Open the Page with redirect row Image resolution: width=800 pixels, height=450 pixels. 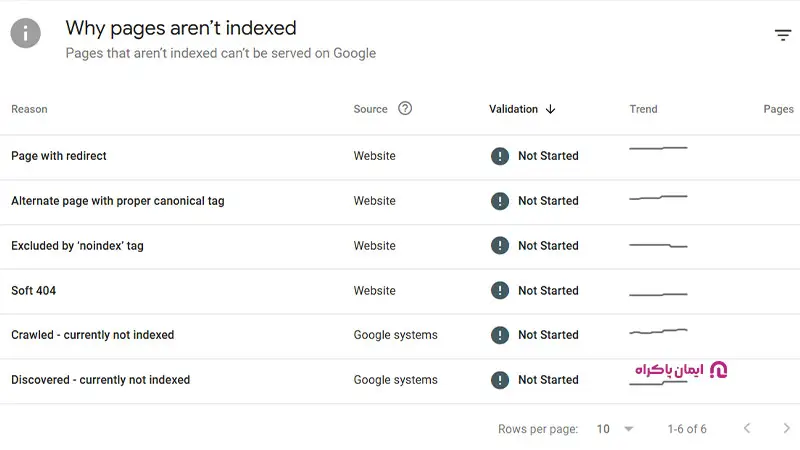click(x=59, y=156)
